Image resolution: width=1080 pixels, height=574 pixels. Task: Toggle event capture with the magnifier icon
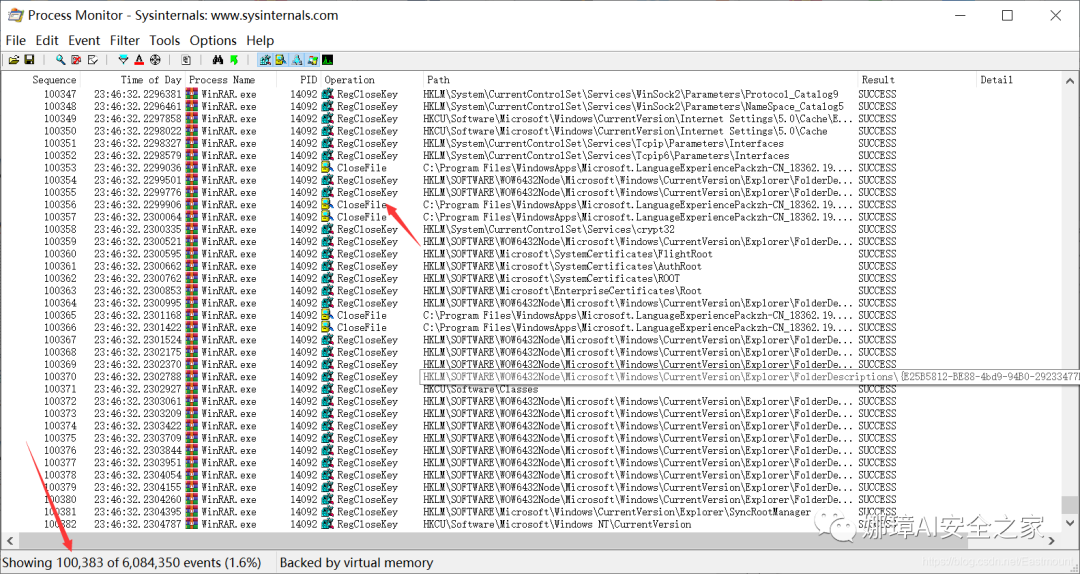(x=61, y=60)
